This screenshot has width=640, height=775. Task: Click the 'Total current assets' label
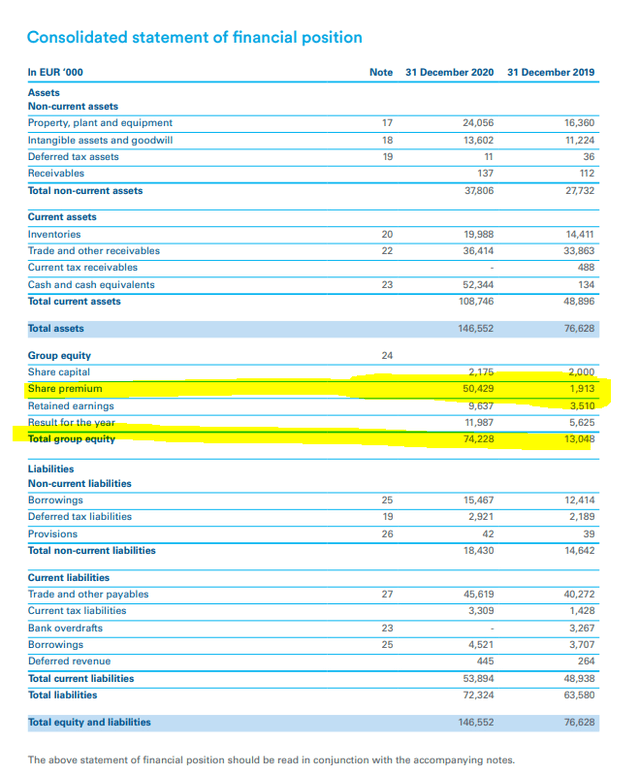pos(74,301)
